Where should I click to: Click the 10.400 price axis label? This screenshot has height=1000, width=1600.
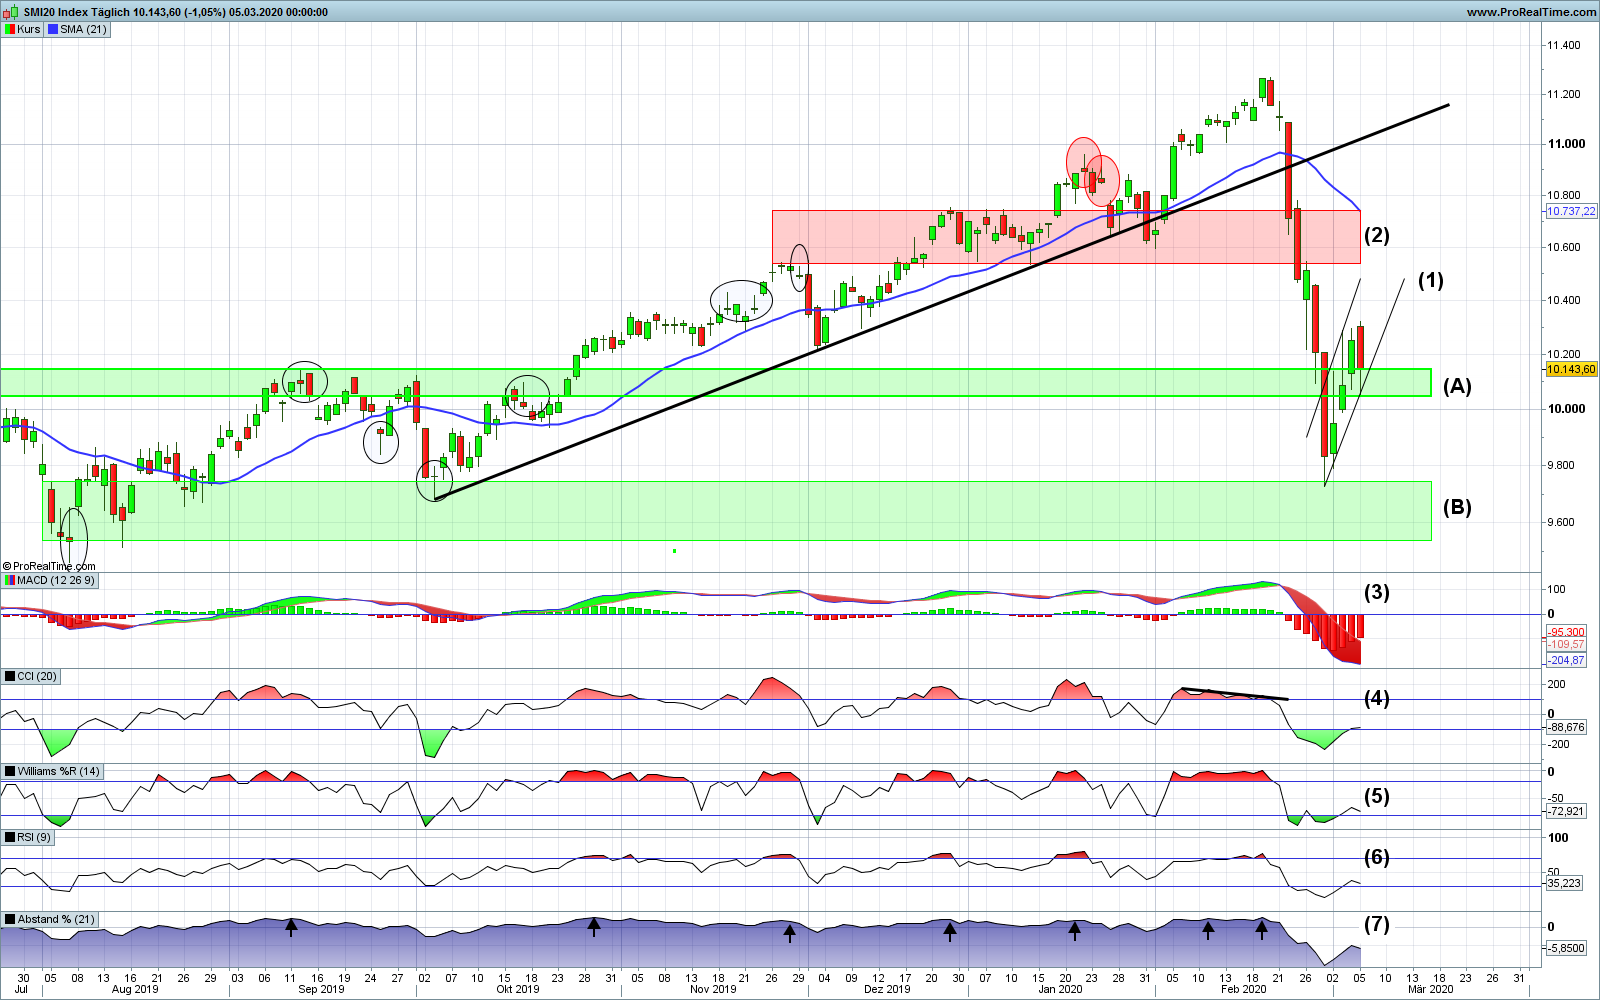(x=1564, y=300)
